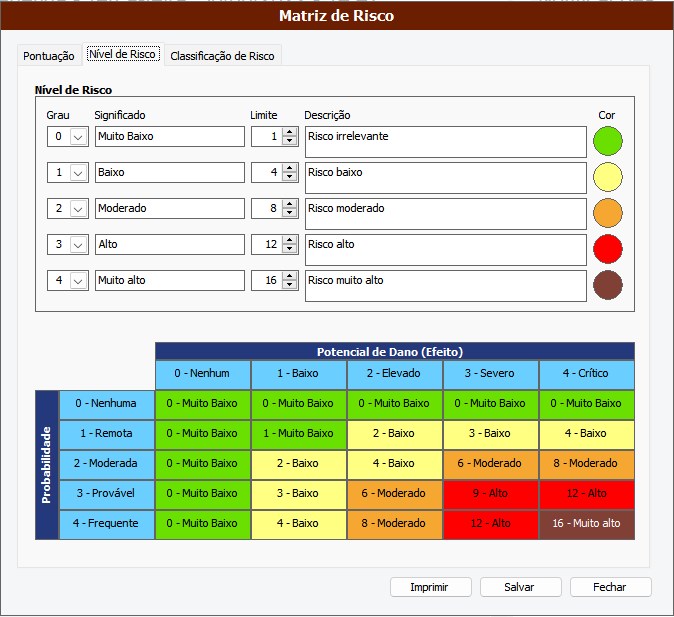The width and height of the screenshot is (674, 617).
Task: Click the green color circle for Muito Baixo
Action: coord(607,141)
